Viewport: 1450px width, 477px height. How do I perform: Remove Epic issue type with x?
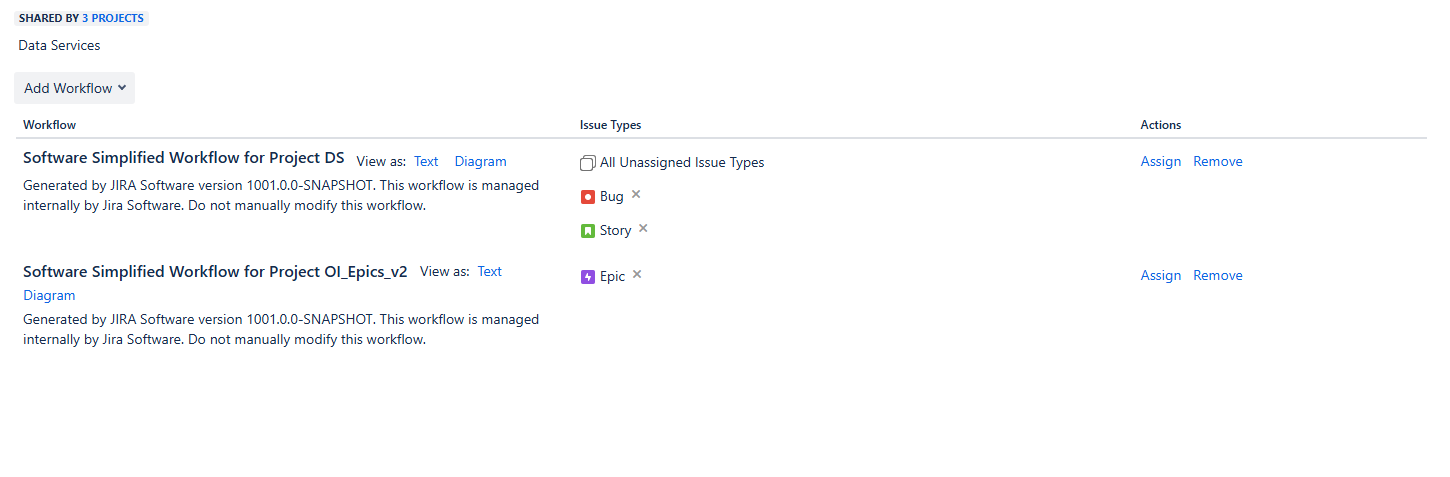637,274
